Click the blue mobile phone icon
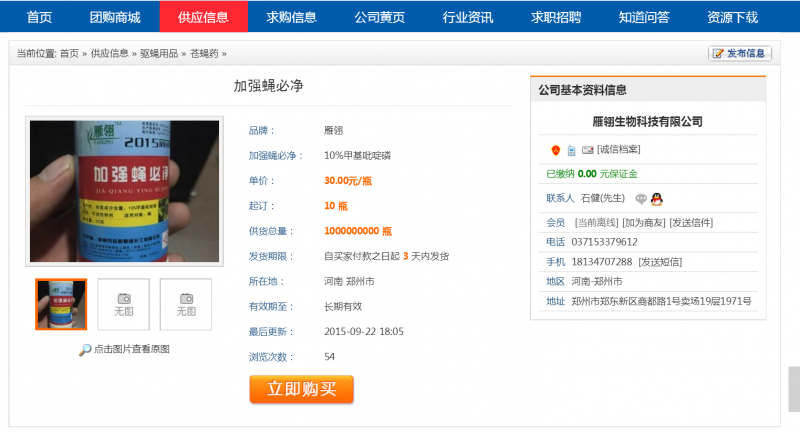 click(571, 150)
